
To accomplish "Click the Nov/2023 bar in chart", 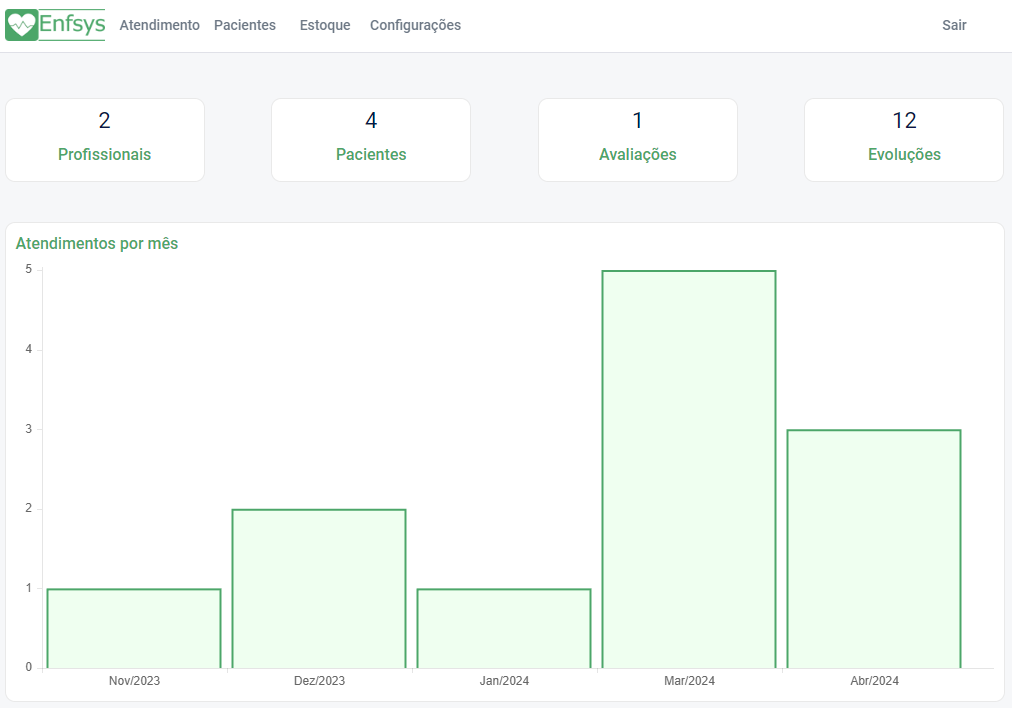I will tap(134, 628).
